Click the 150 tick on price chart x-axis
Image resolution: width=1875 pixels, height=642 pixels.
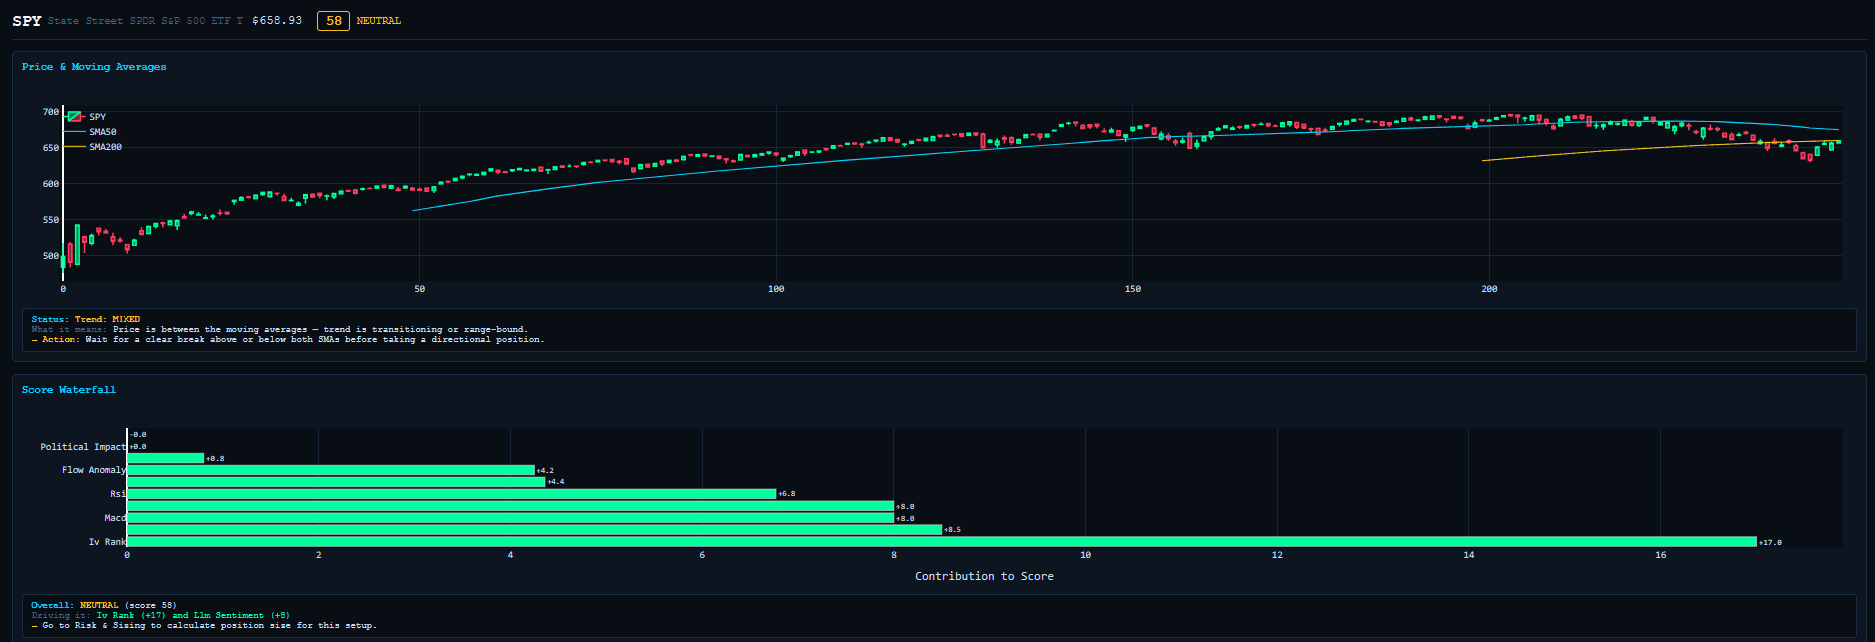coord(1132,289)
